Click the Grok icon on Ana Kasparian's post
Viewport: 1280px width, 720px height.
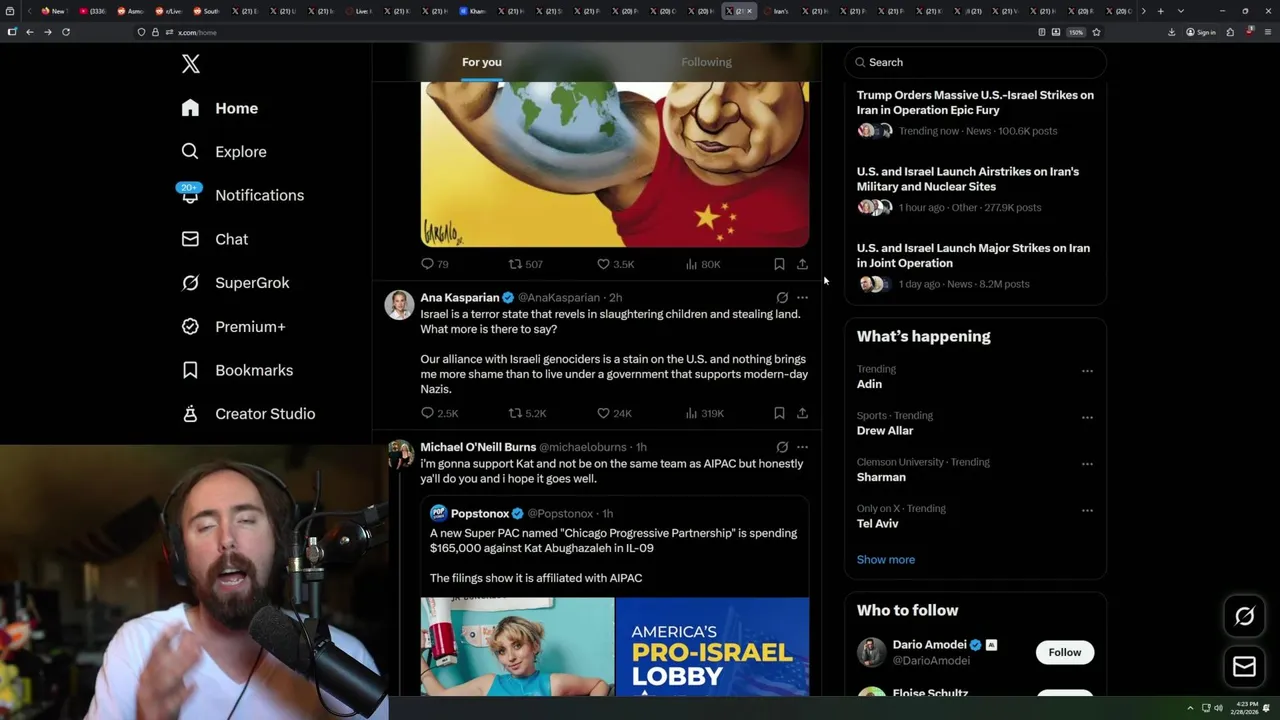point(782,297)
